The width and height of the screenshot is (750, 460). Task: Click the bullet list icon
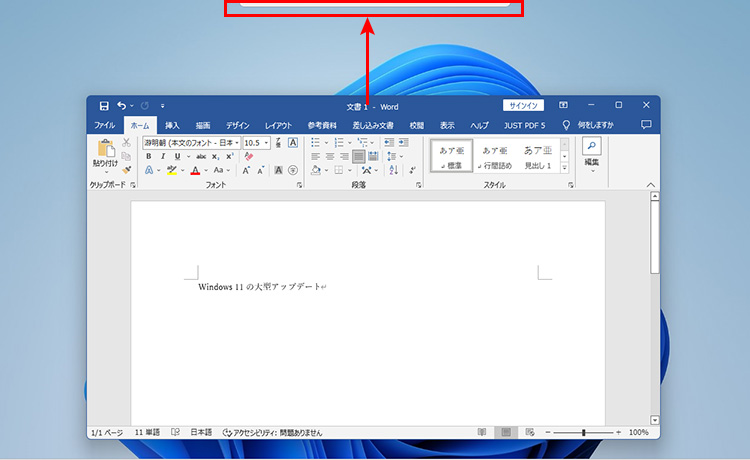pos(316,143)
